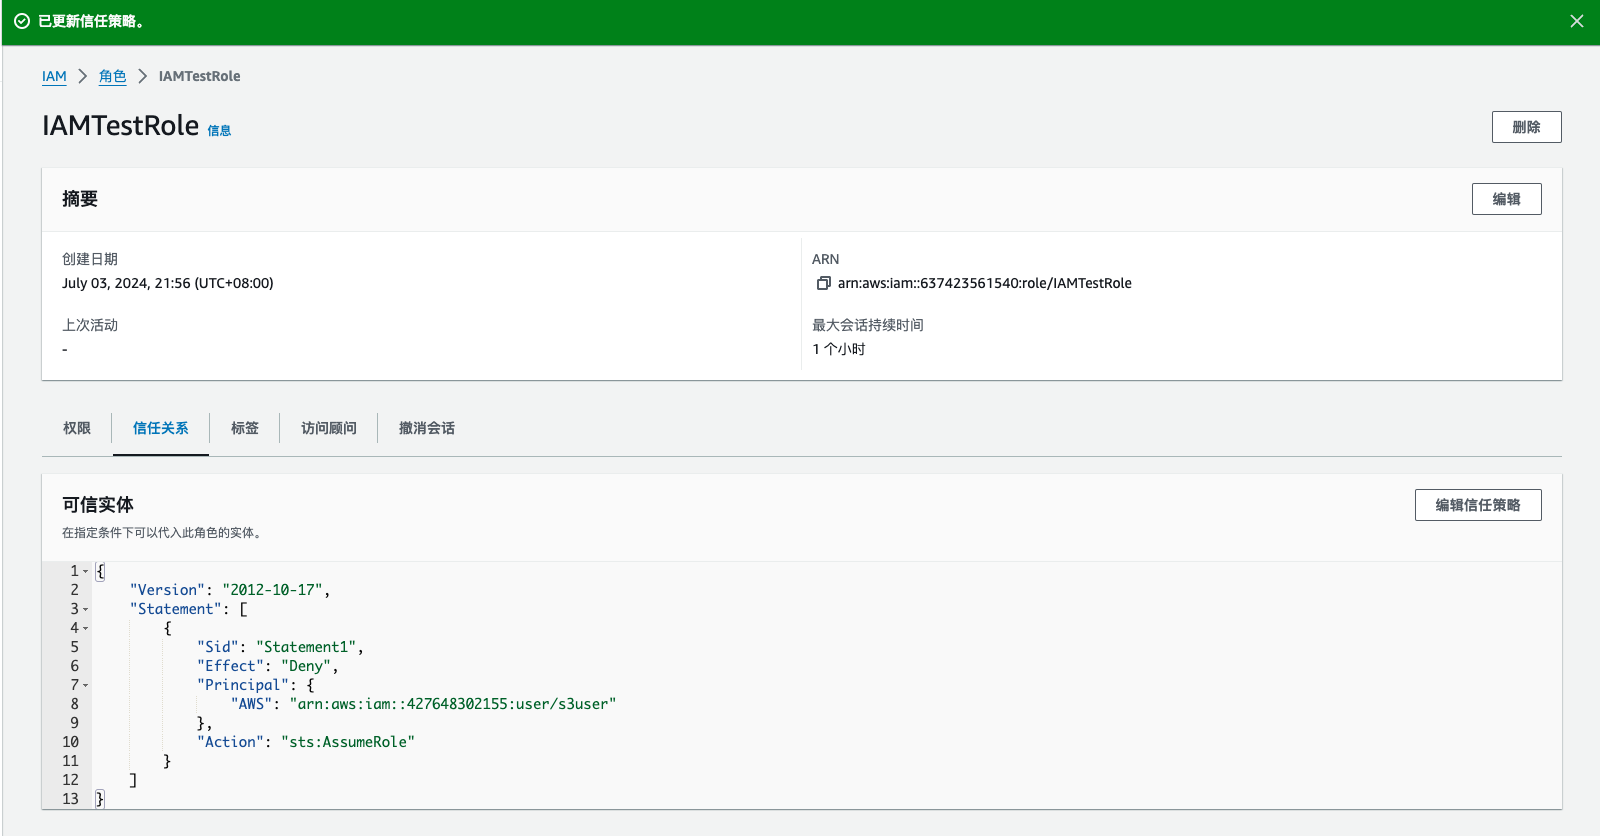
Task: Click the success checkmark icon in banner
Action: pos(21,21)
